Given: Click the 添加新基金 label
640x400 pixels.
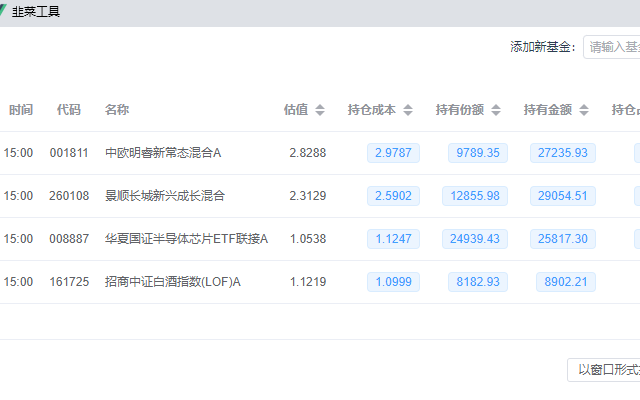Looking at the screenshot, I should pos(542,47).
